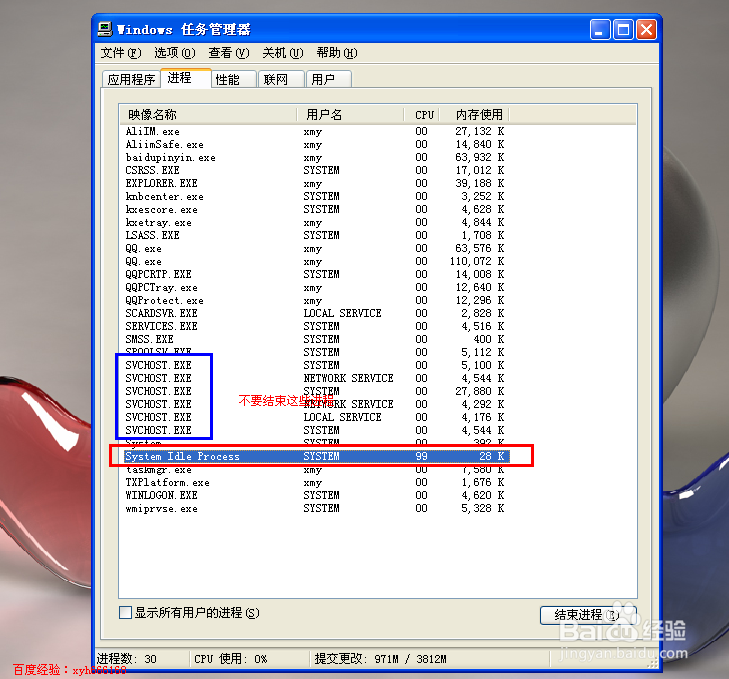The width and height of the screenshot is (729, 679).
Task: Select the CSRSS.EXE process
Action: [315, 171]
